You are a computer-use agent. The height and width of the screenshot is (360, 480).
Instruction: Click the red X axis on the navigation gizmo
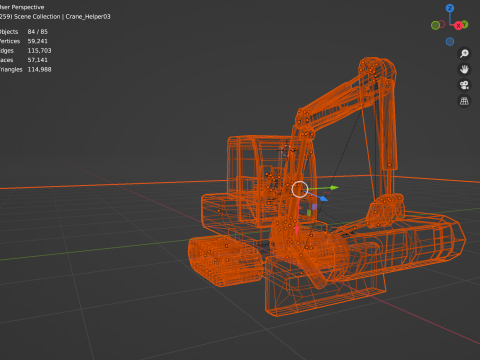click(458, 26)
